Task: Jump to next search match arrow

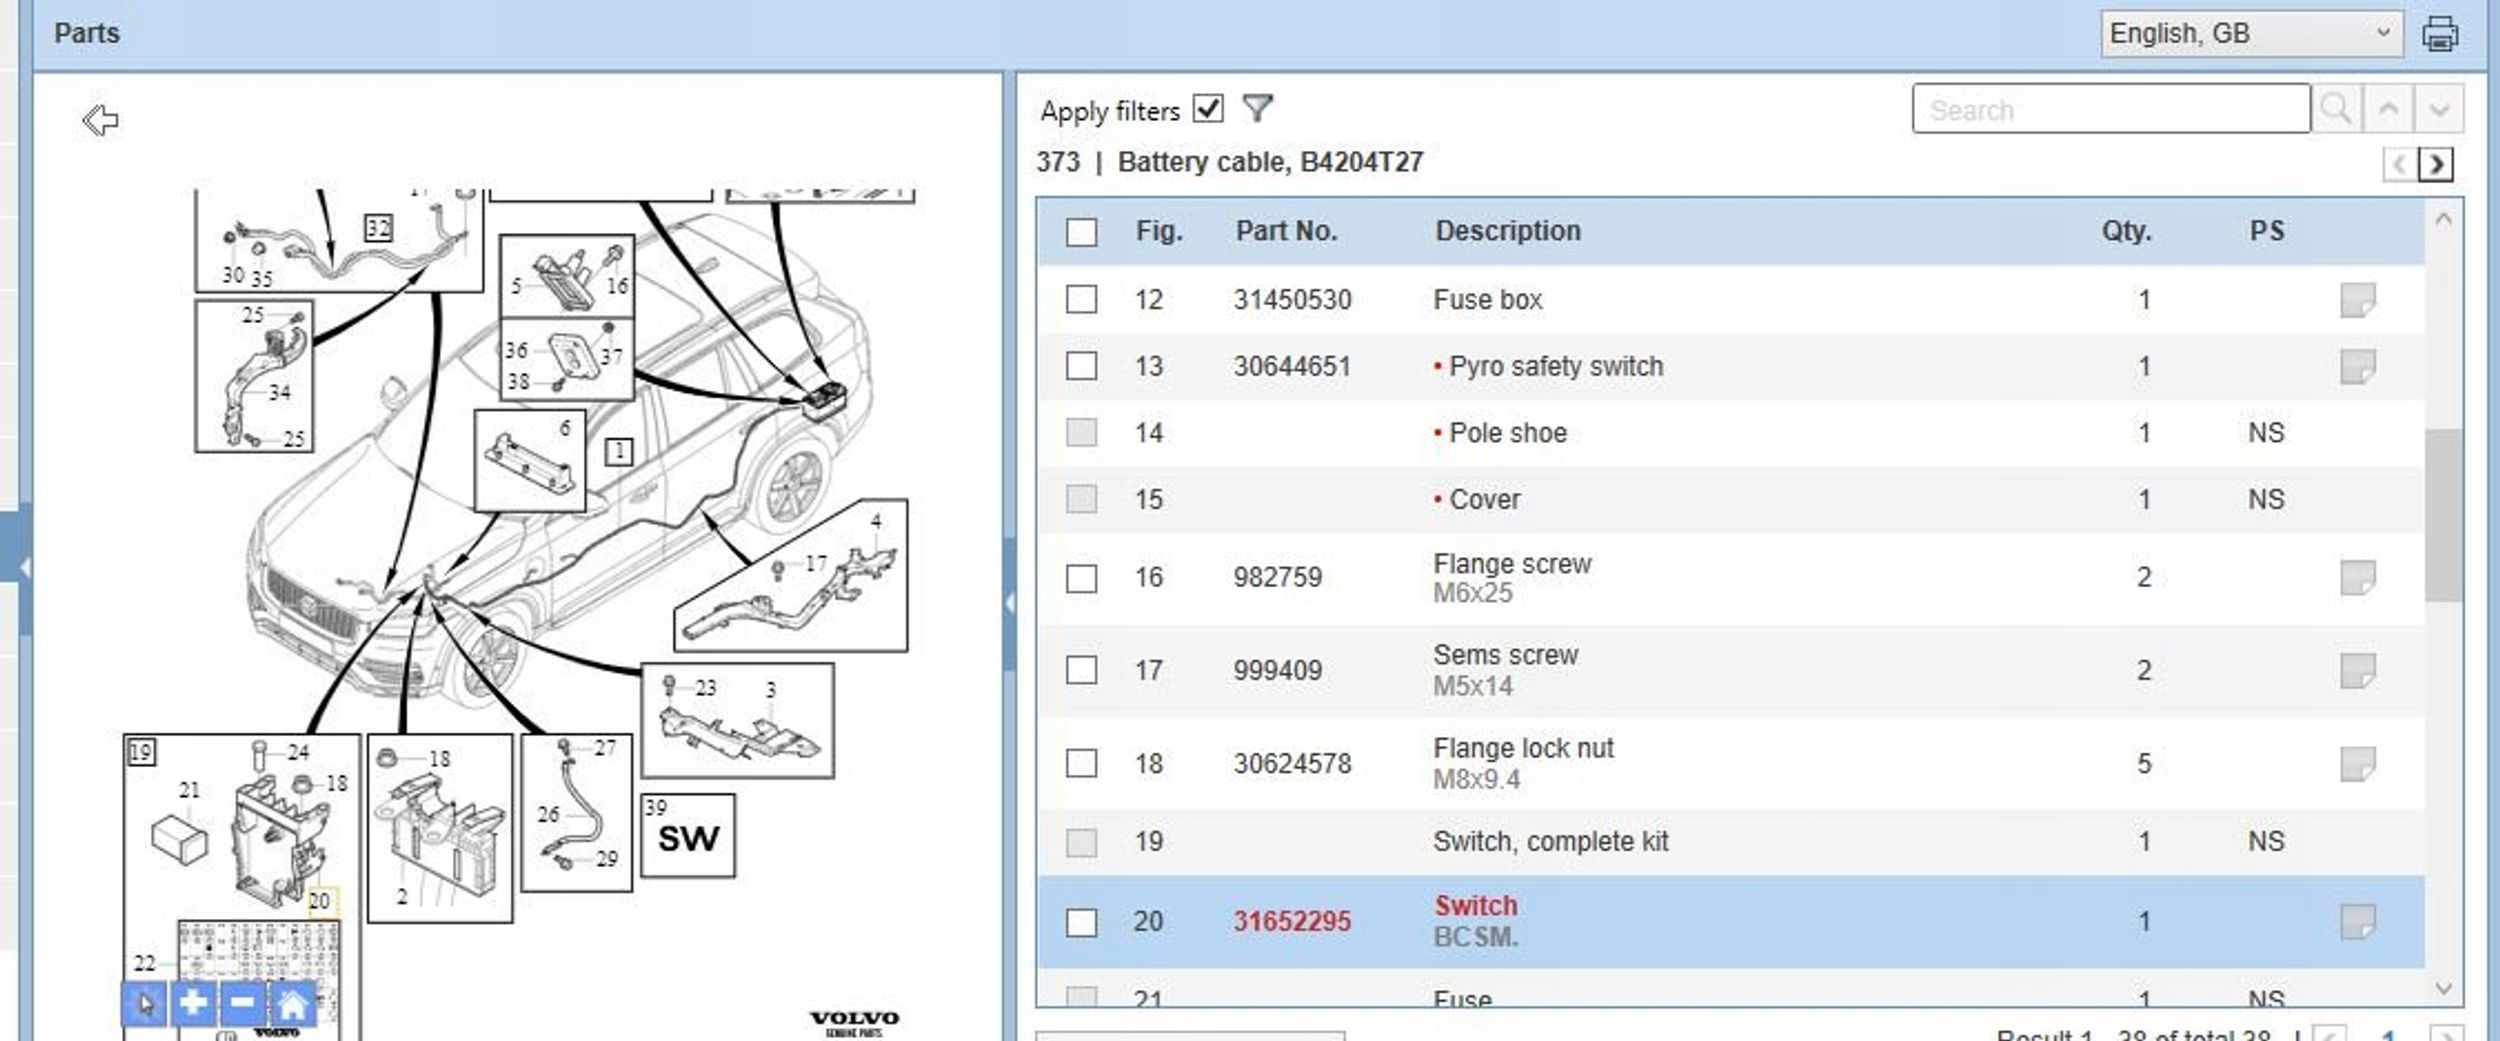Action: tap(2439, 109)
